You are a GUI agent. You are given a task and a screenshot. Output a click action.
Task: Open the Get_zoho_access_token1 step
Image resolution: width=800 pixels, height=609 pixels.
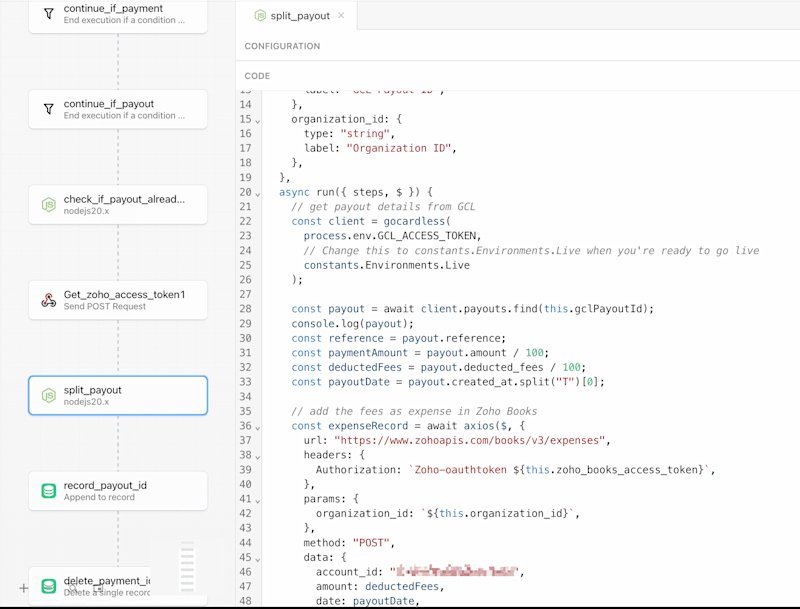[118, 300]
